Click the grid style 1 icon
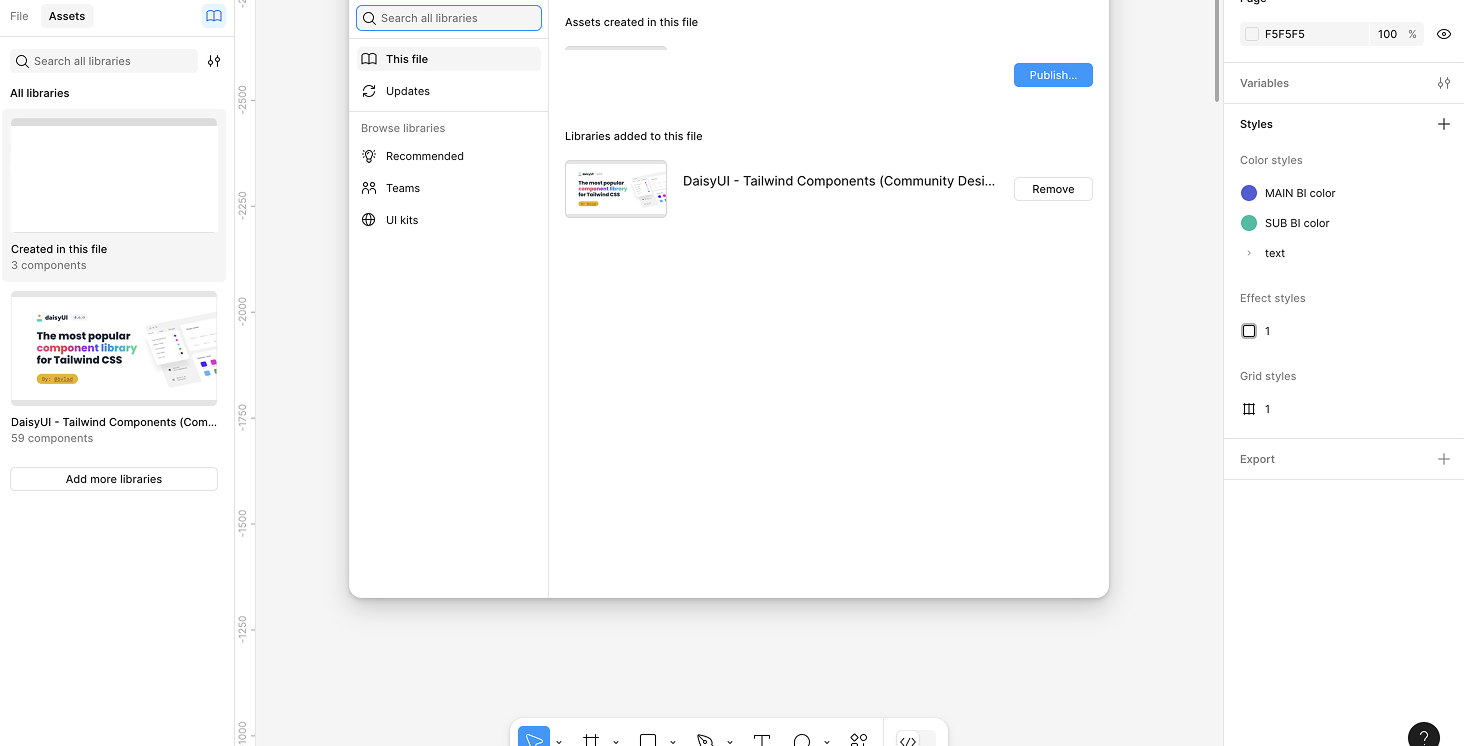This screenshot has height=746, width=1464. (1249, 409)
